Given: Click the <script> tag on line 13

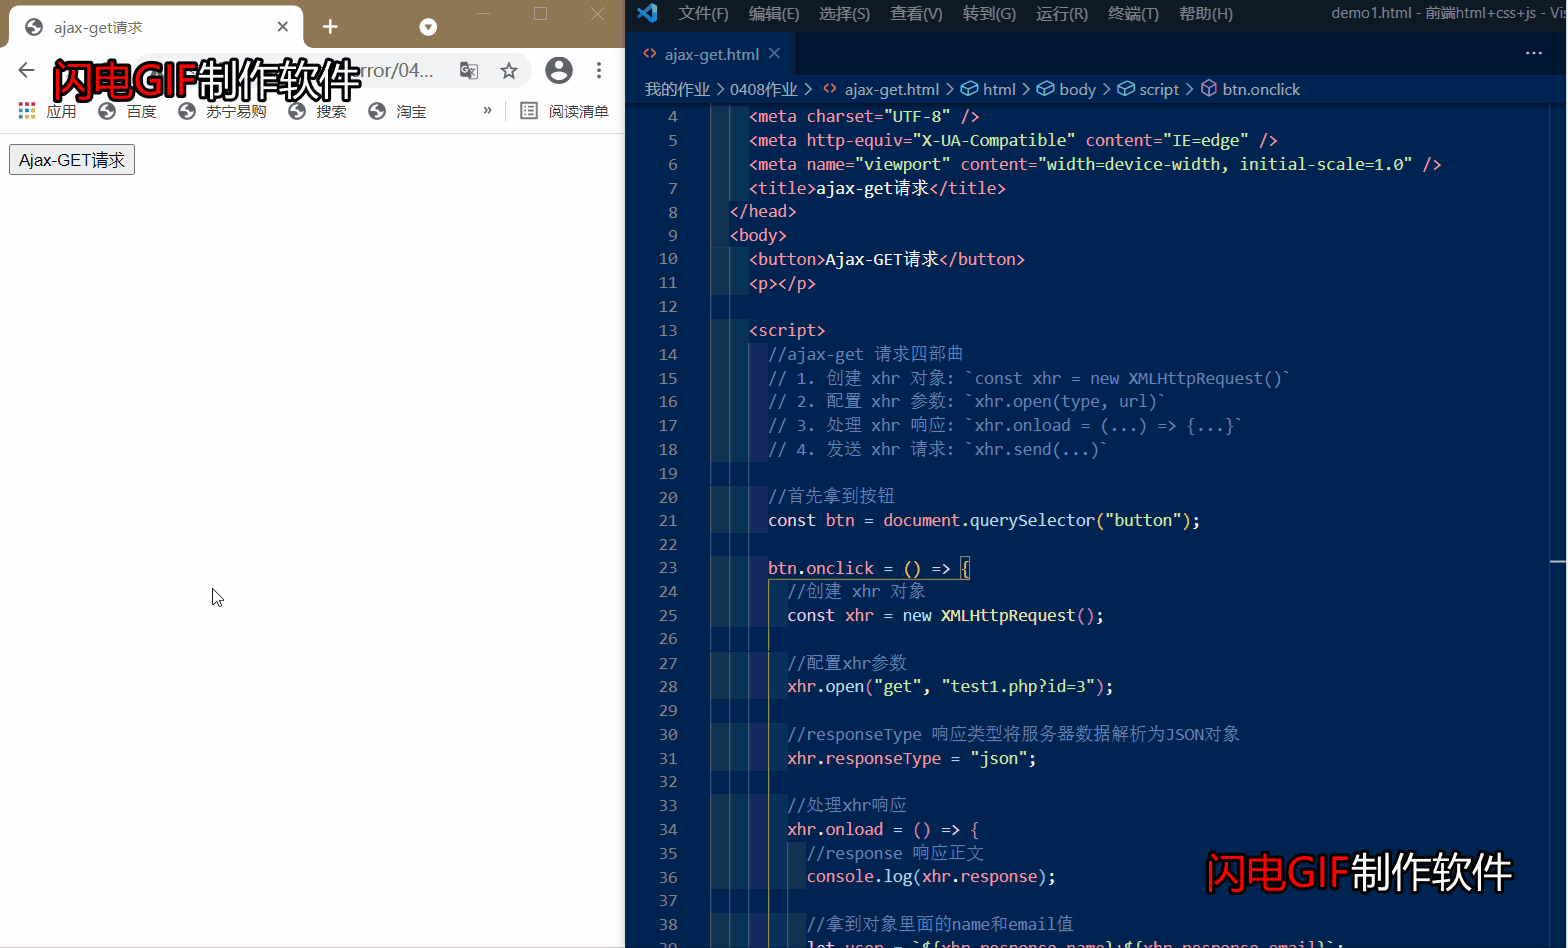Looking at the screenshot, I should [787, 330].
